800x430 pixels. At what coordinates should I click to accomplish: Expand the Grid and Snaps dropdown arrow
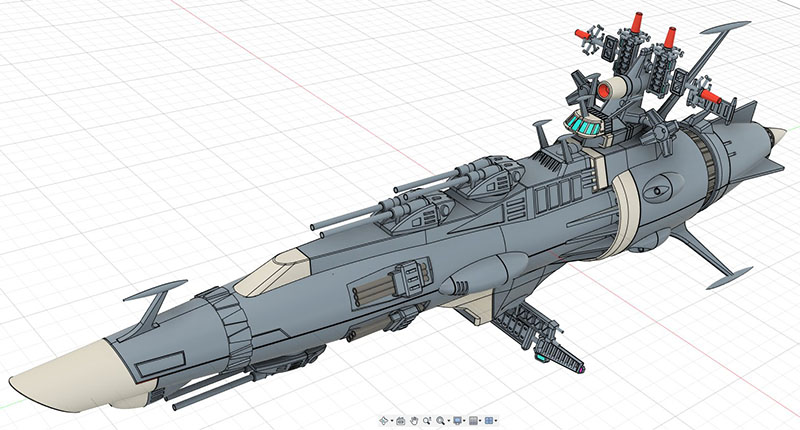(480, 420)
